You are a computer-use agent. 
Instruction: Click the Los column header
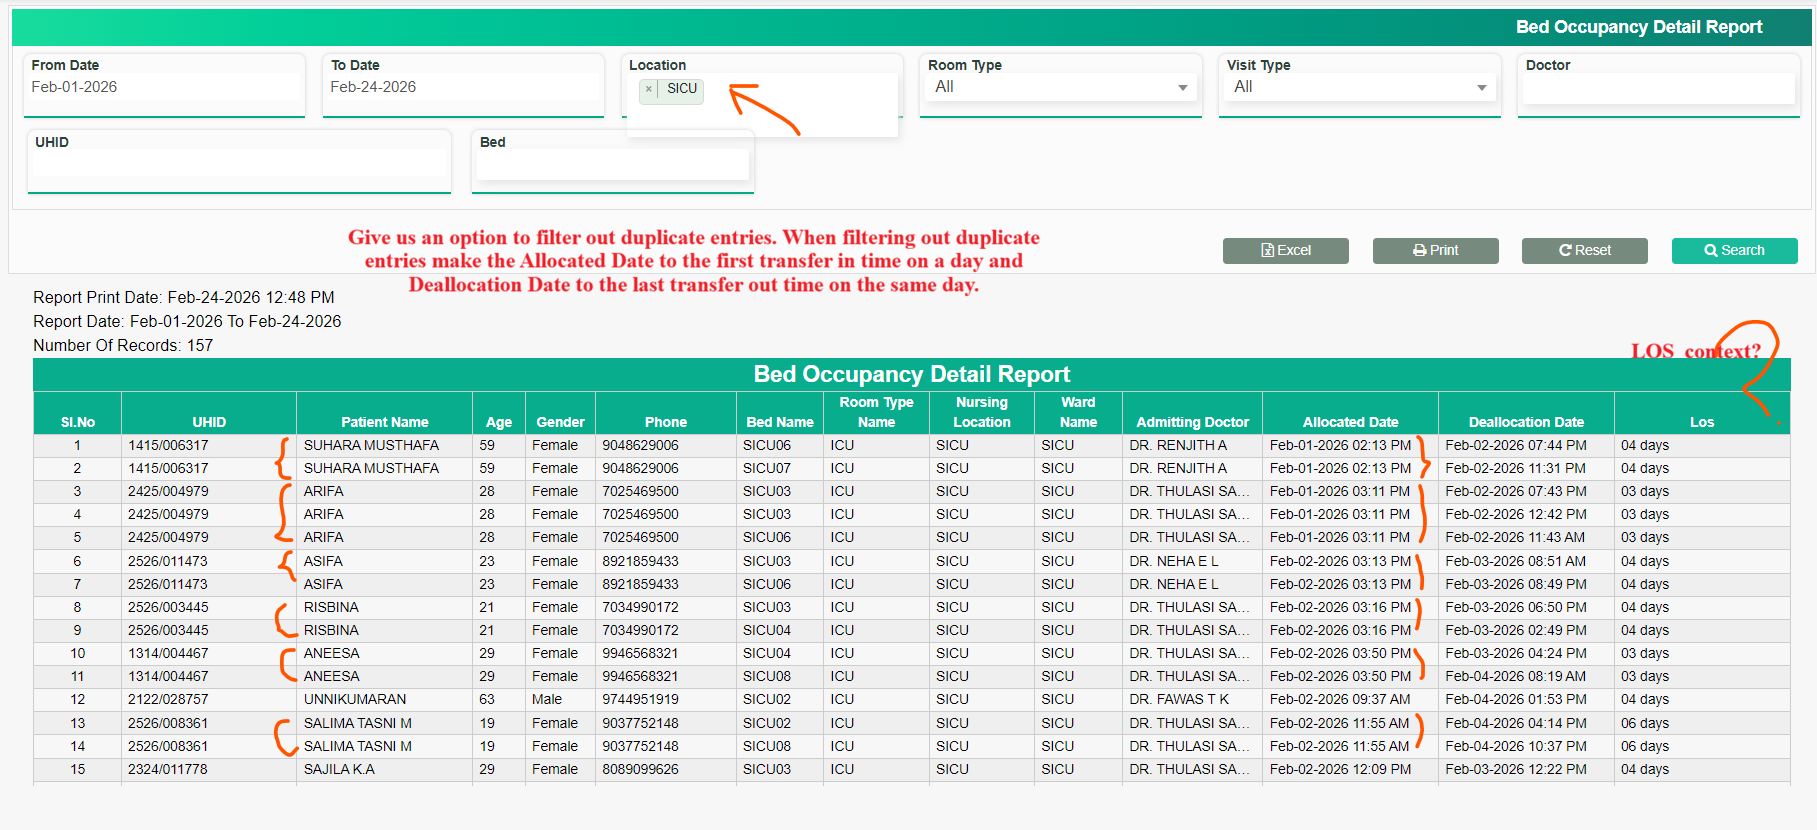(1701, 422)
